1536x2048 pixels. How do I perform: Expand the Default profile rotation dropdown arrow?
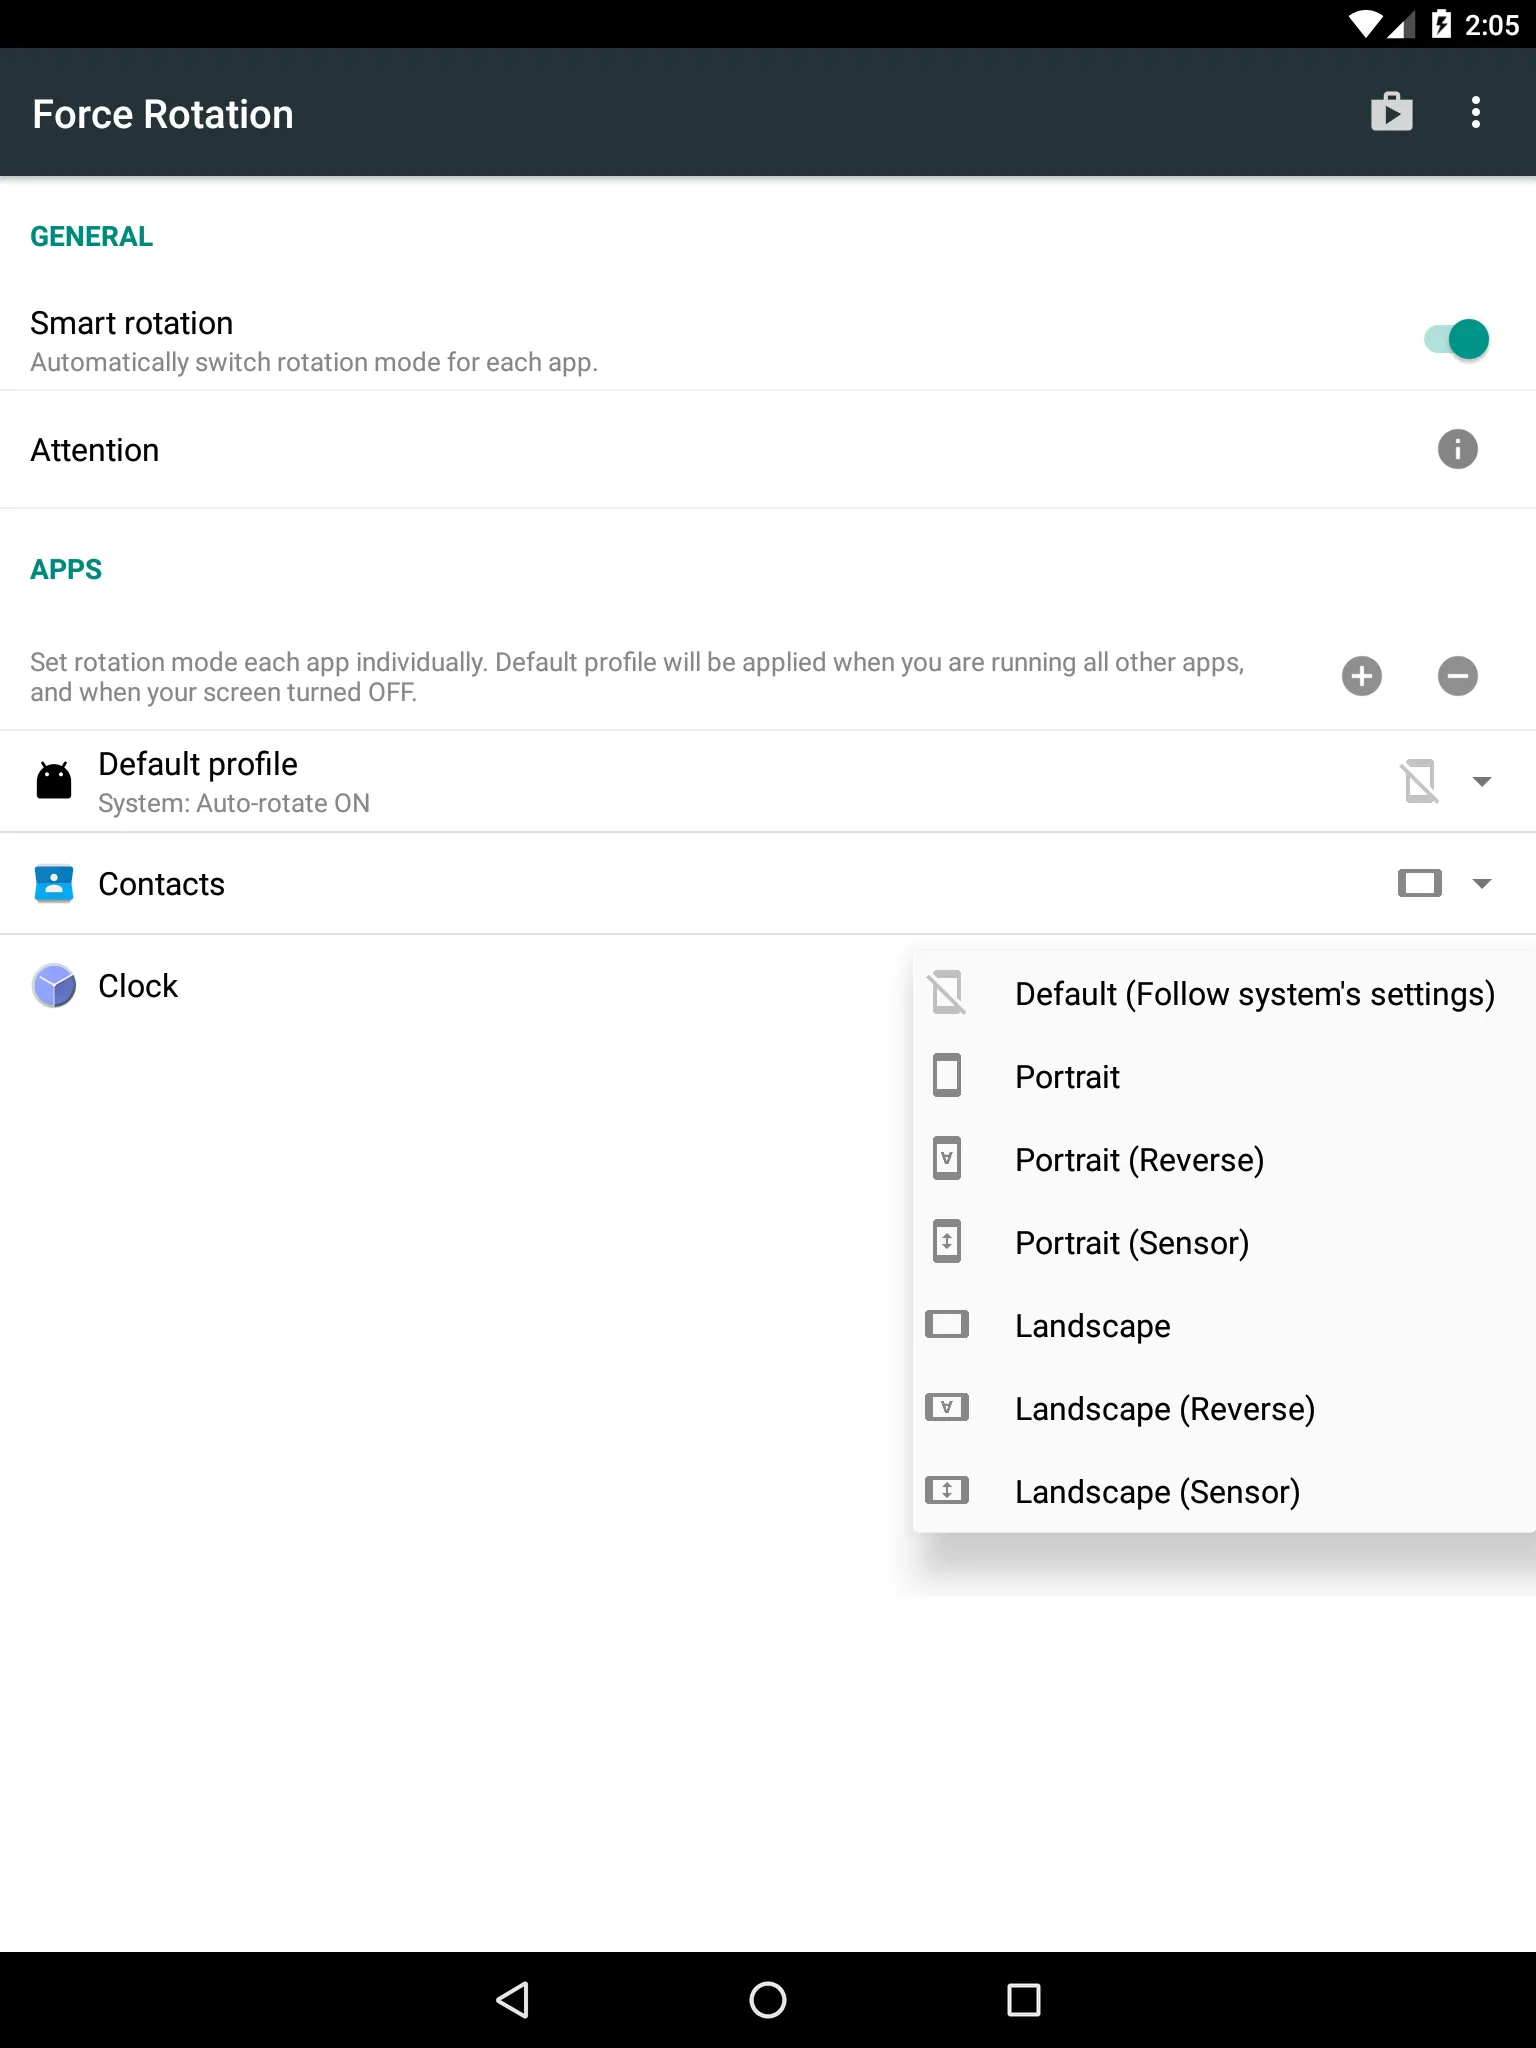[1482, 781]
